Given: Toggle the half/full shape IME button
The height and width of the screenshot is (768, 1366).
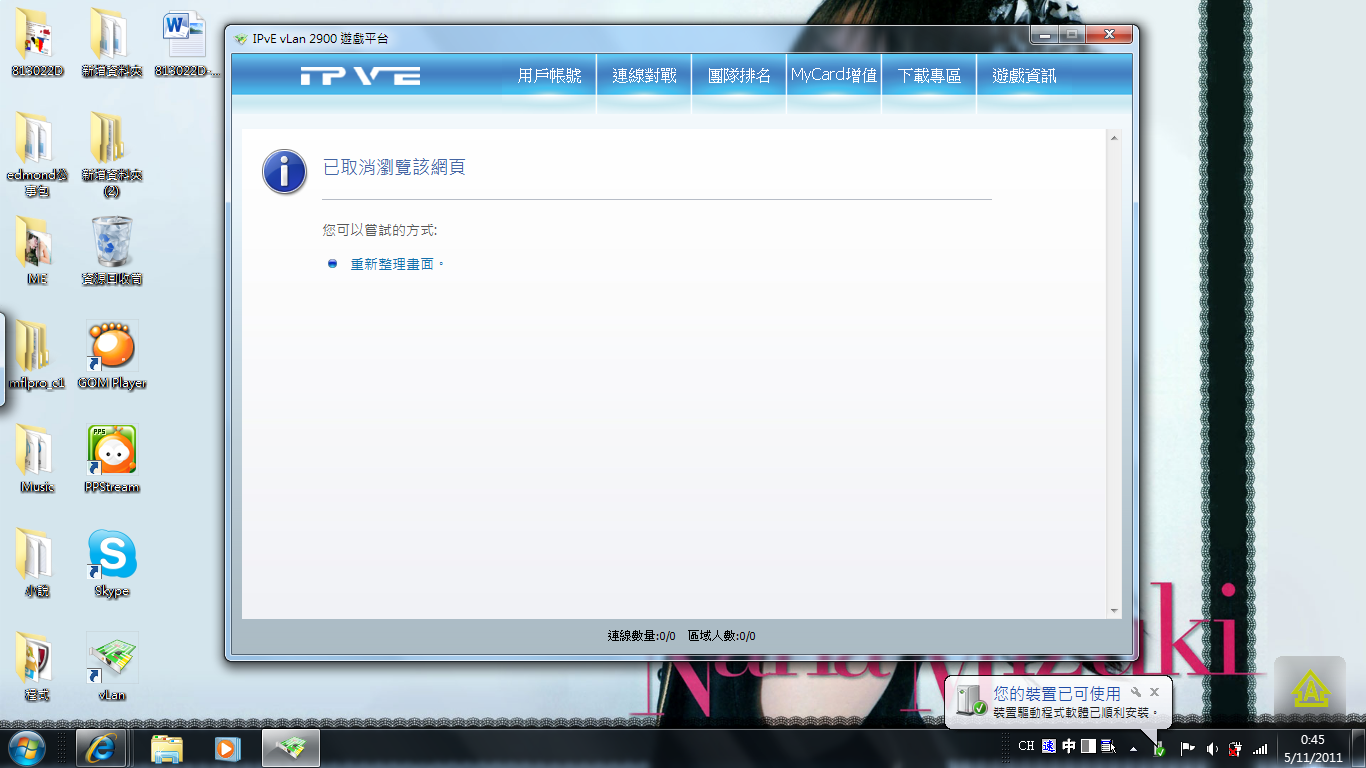Looking at the screenshot, I should [x=1088, y=746].
